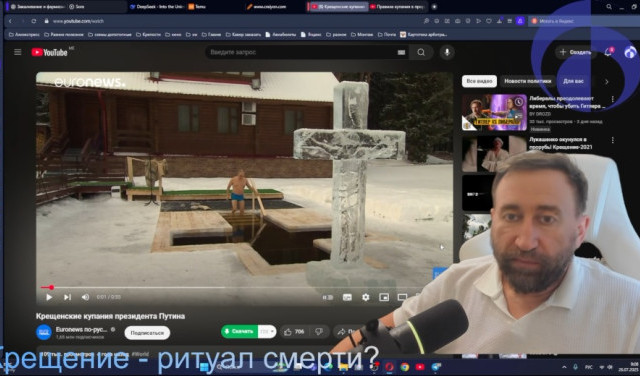The width and height of the screenshot is (640, 376).
Task: Mute the video player volume
Action: [x=85, y=297]
